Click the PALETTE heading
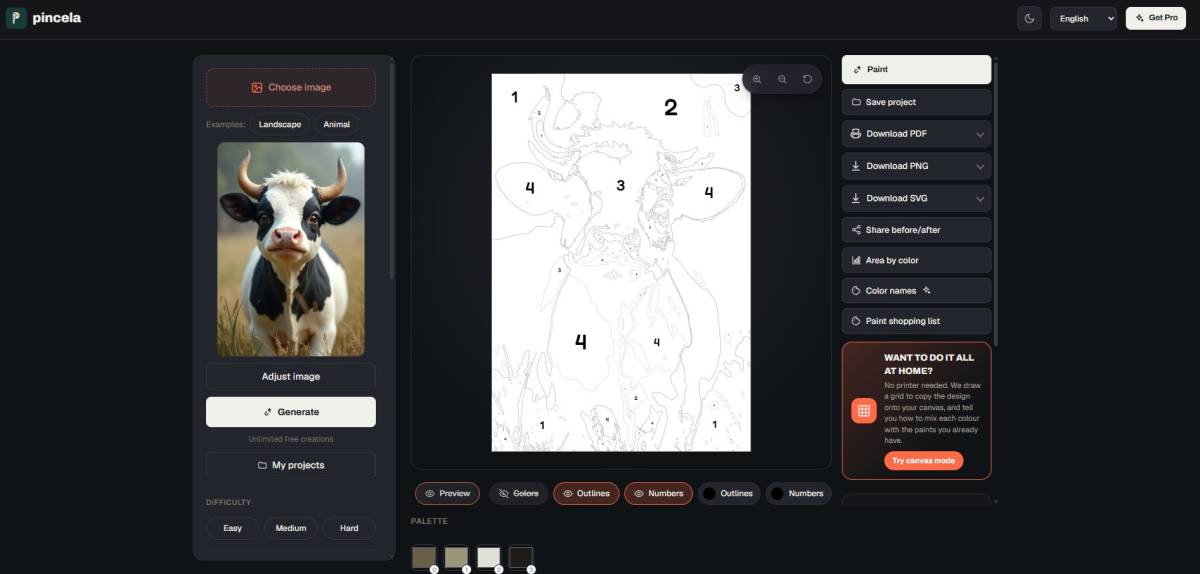 point(429,521)
